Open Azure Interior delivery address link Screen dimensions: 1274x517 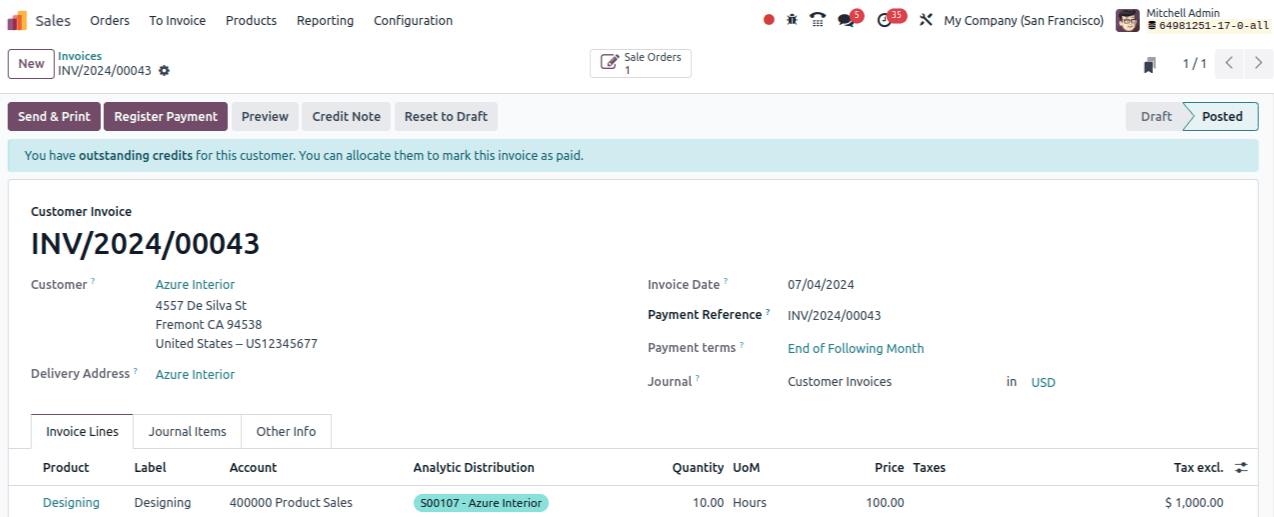[x=195, y=375]
